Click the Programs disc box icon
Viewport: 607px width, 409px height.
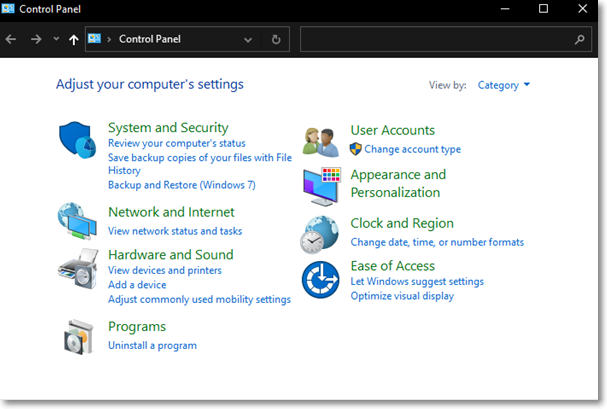point(76,337)
